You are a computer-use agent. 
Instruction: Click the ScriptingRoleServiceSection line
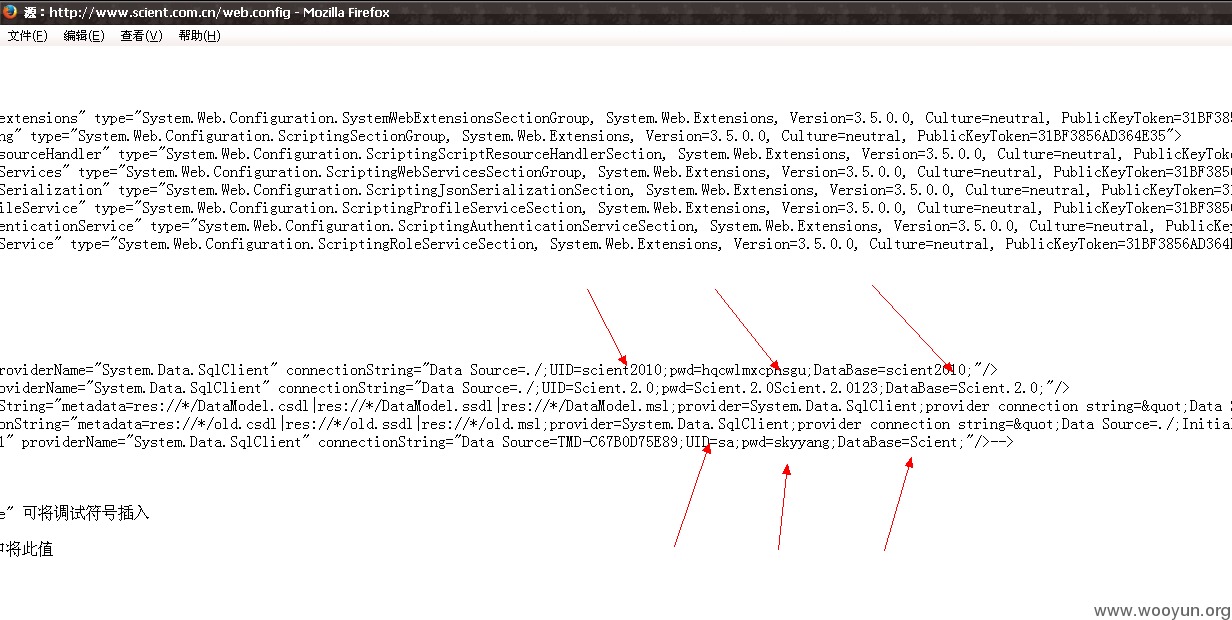(x=616, y=244)
